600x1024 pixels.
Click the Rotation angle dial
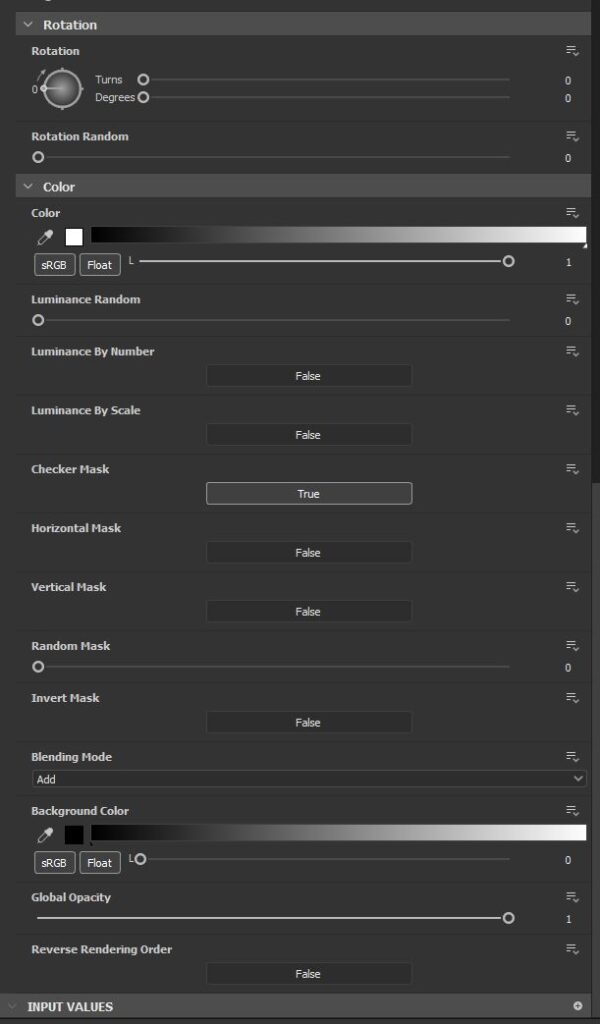[x=62, y=89]
